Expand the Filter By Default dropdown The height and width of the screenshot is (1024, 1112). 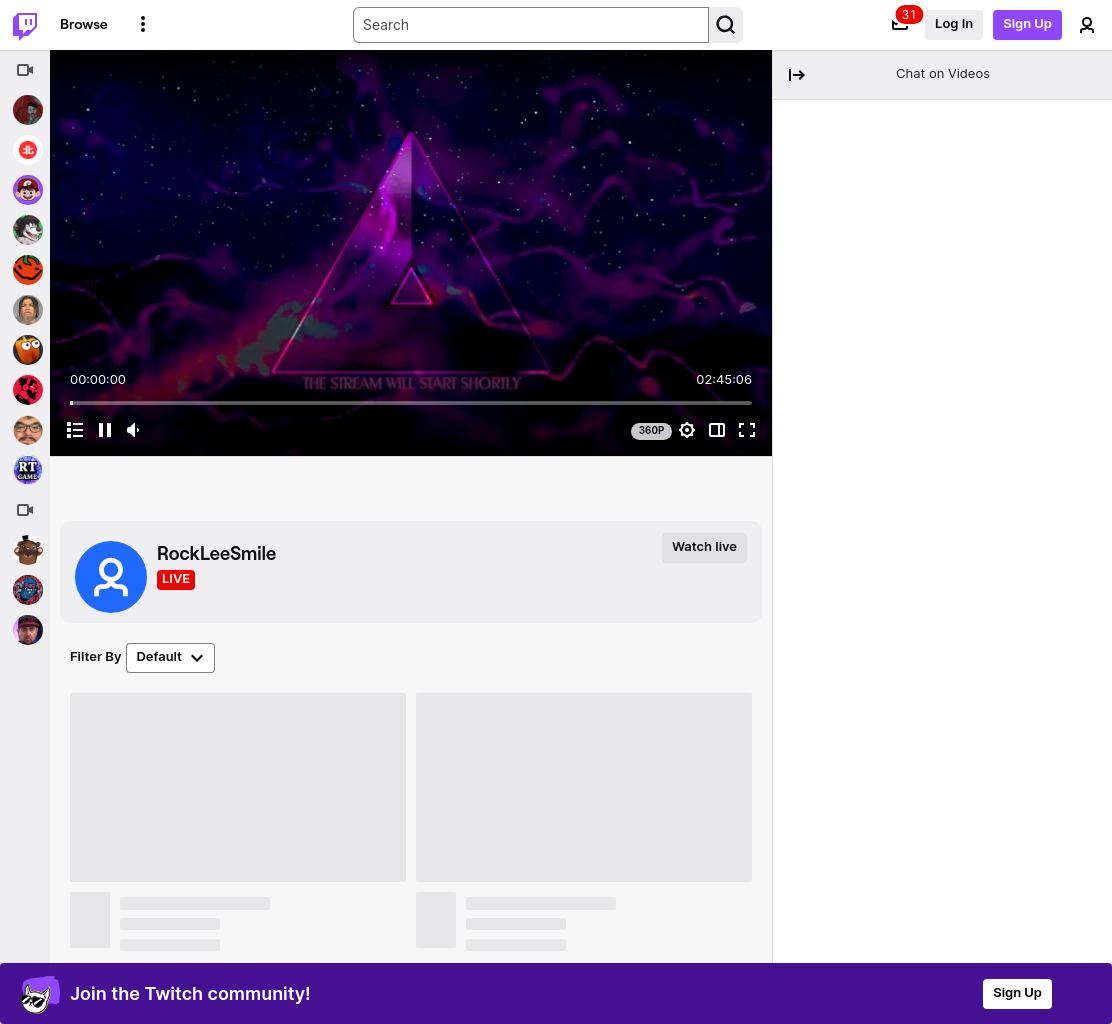[x=170, y=657]
